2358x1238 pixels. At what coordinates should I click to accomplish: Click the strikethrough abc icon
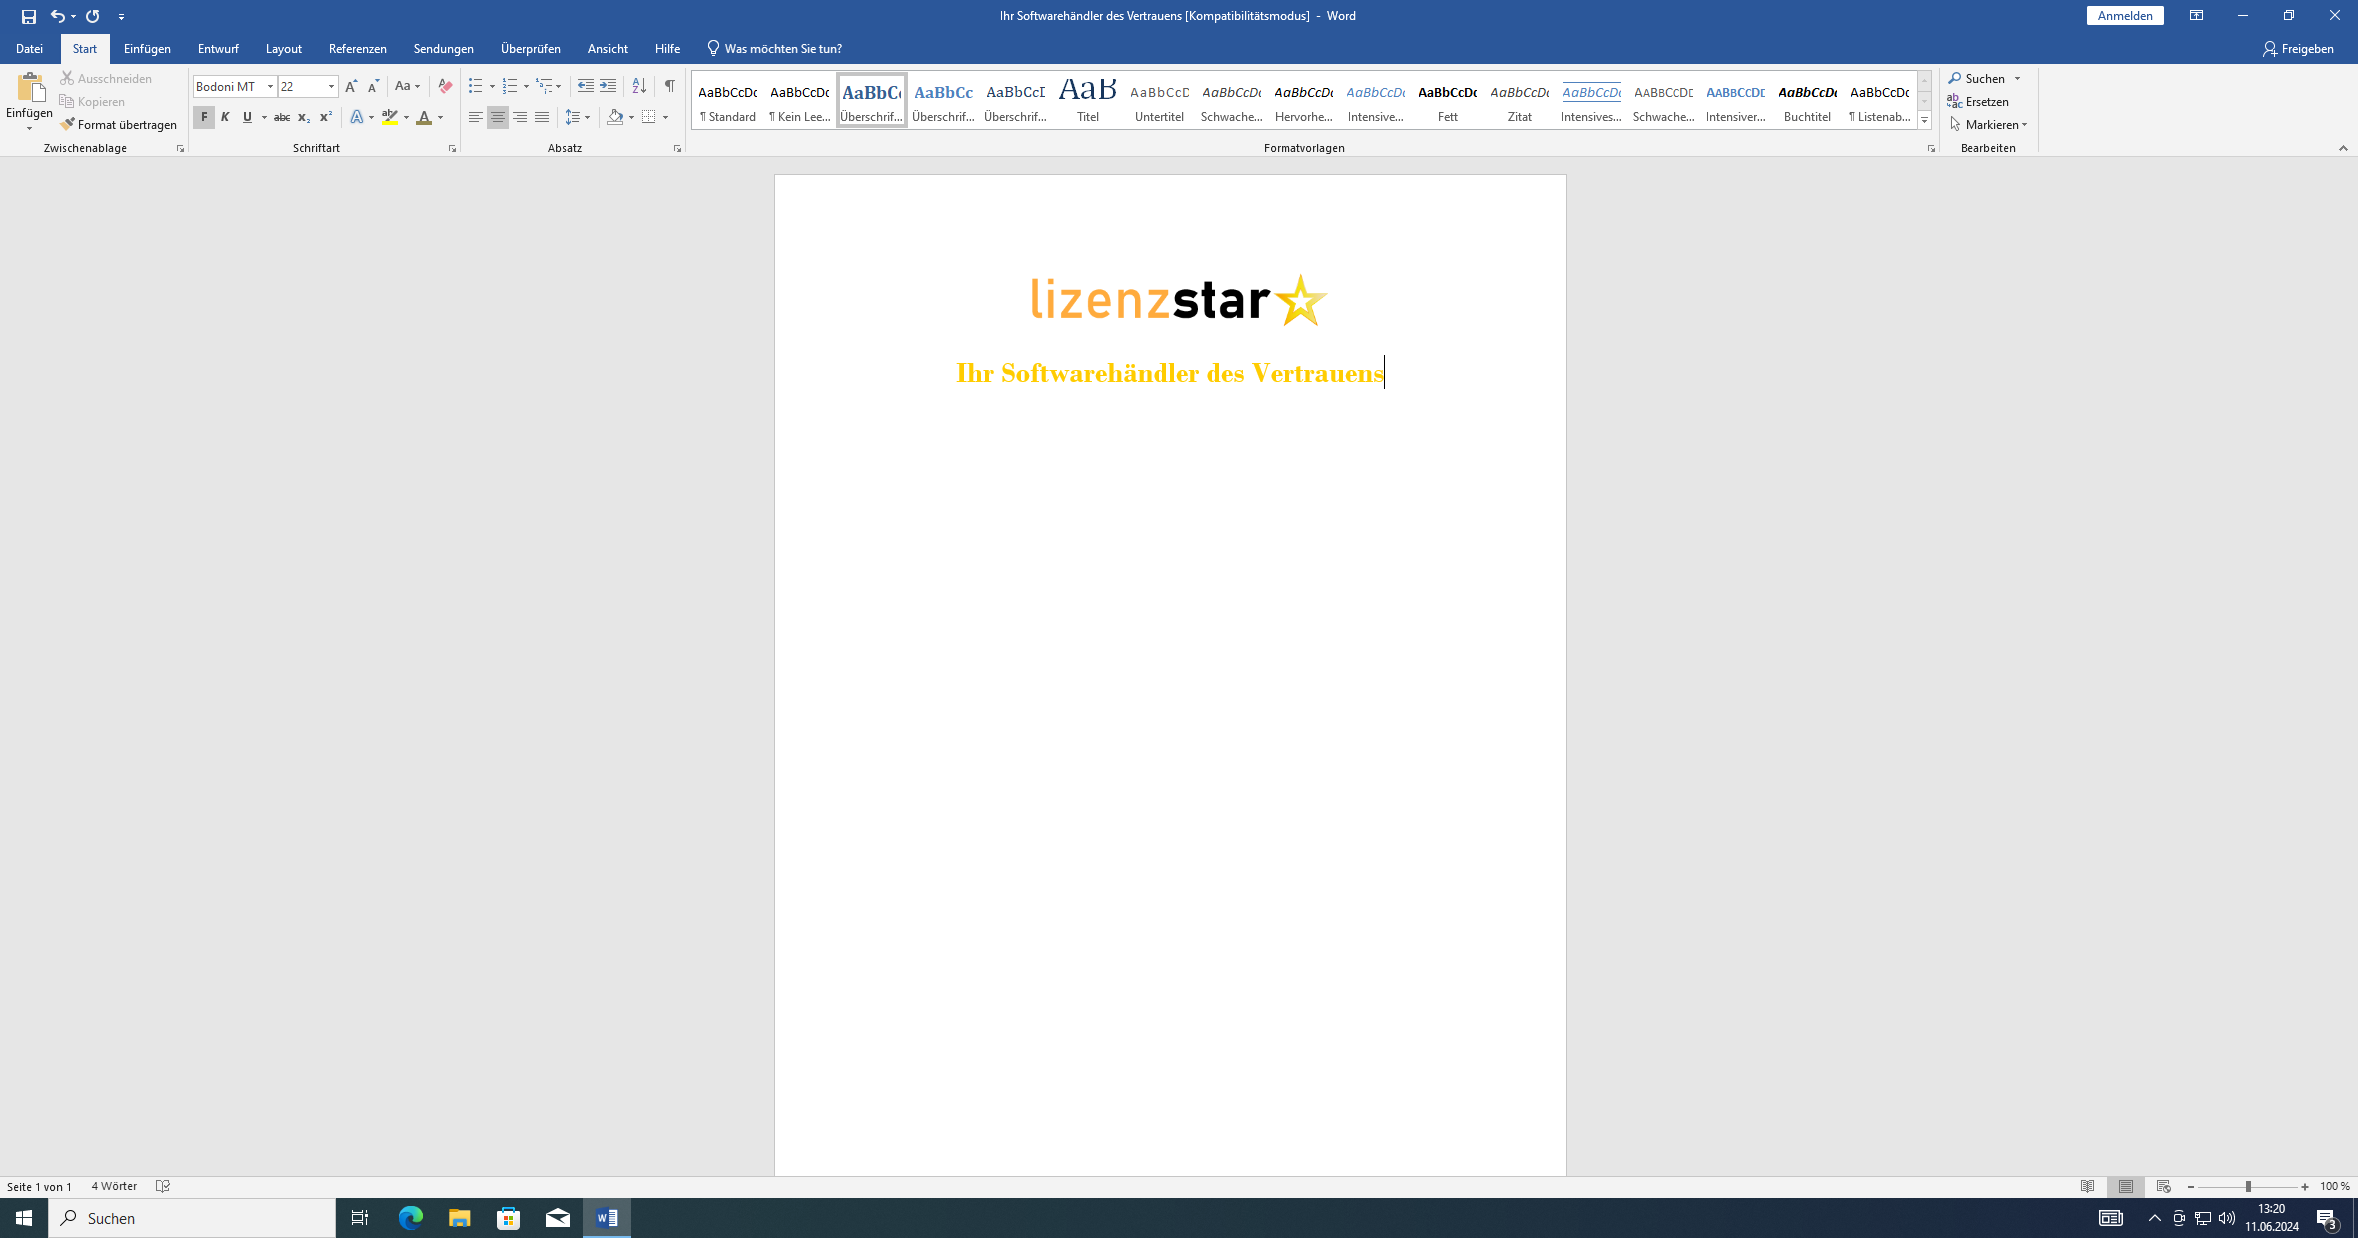[x=282, y=118]
